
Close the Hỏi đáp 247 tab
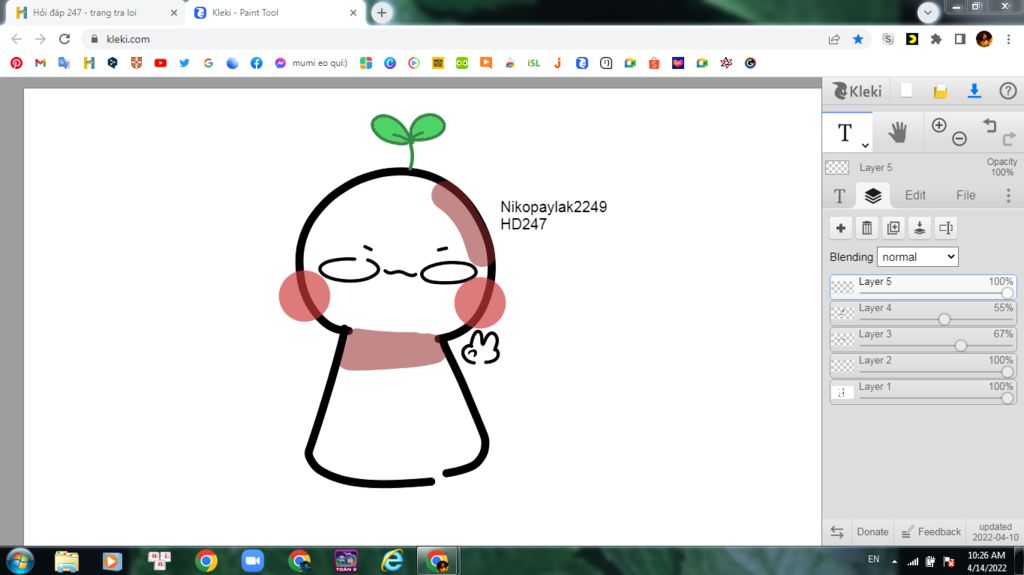174,12
